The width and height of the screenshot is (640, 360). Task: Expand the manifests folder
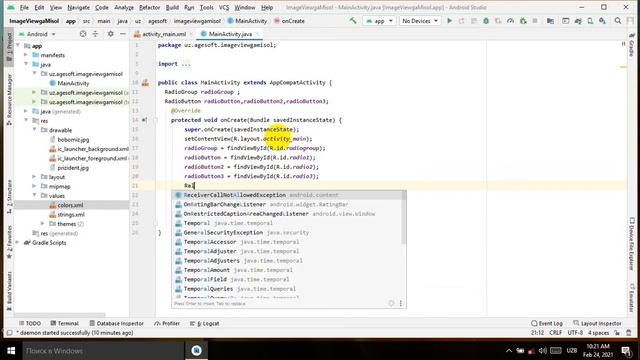26,55
